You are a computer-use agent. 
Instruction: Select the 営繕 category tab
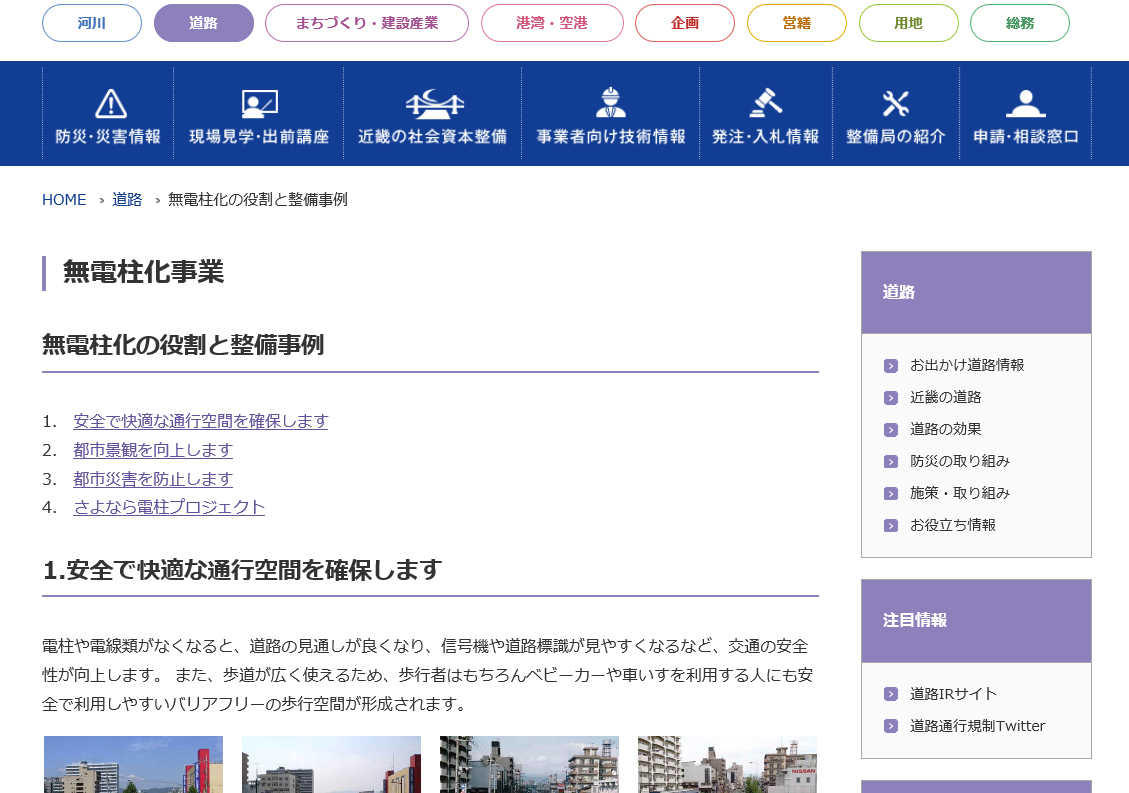tap(797, 23)
